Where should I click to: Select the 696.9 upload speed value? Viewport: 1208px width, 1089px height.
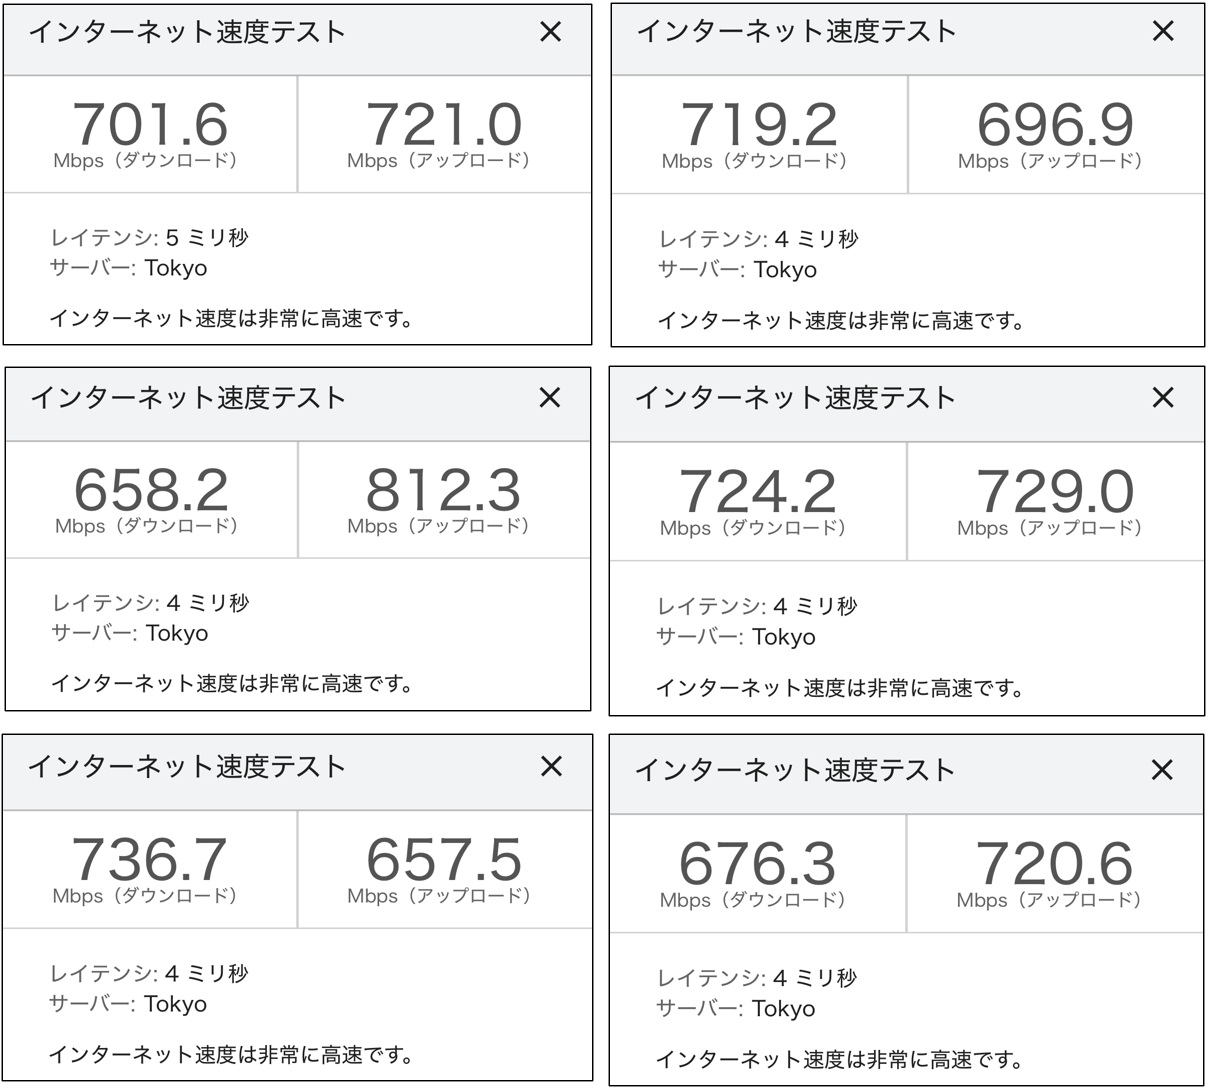pos(1055,125)
